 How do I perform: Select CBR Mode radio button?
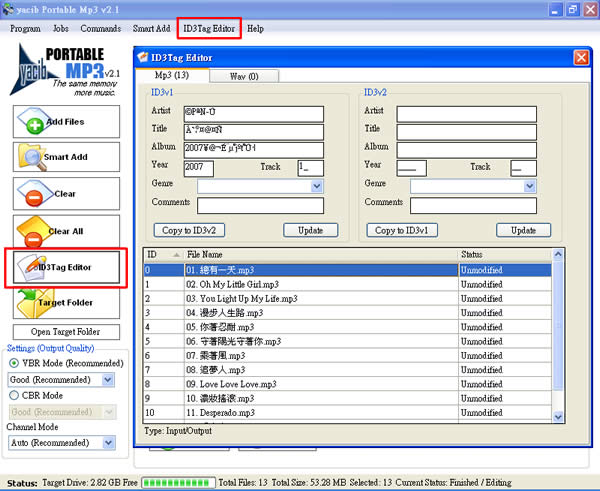tap(14, 395)
